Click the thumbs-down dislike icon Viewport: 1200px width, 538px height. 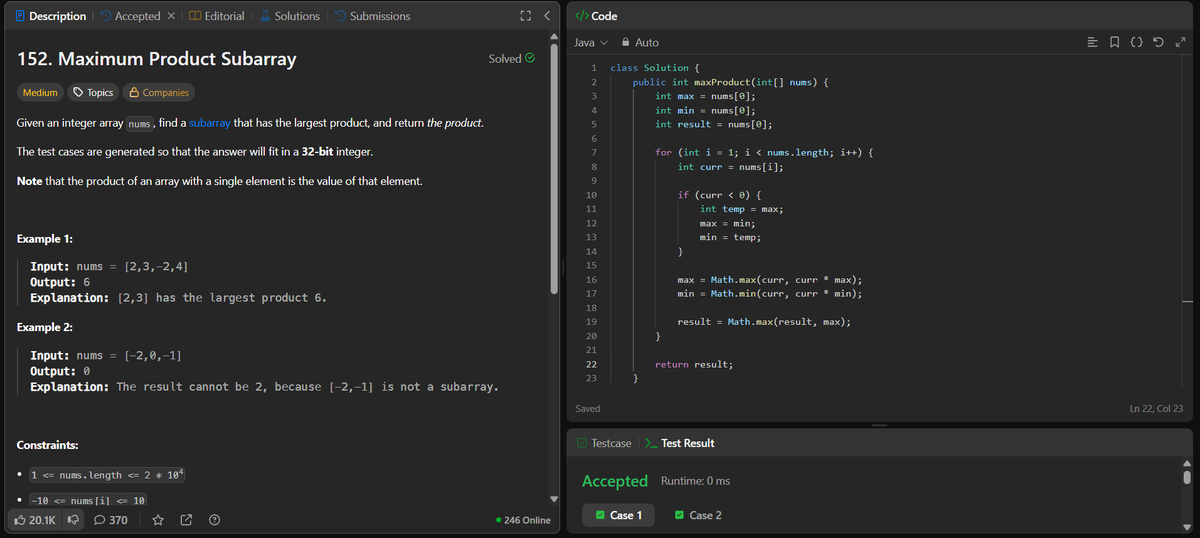click(73, 520)
